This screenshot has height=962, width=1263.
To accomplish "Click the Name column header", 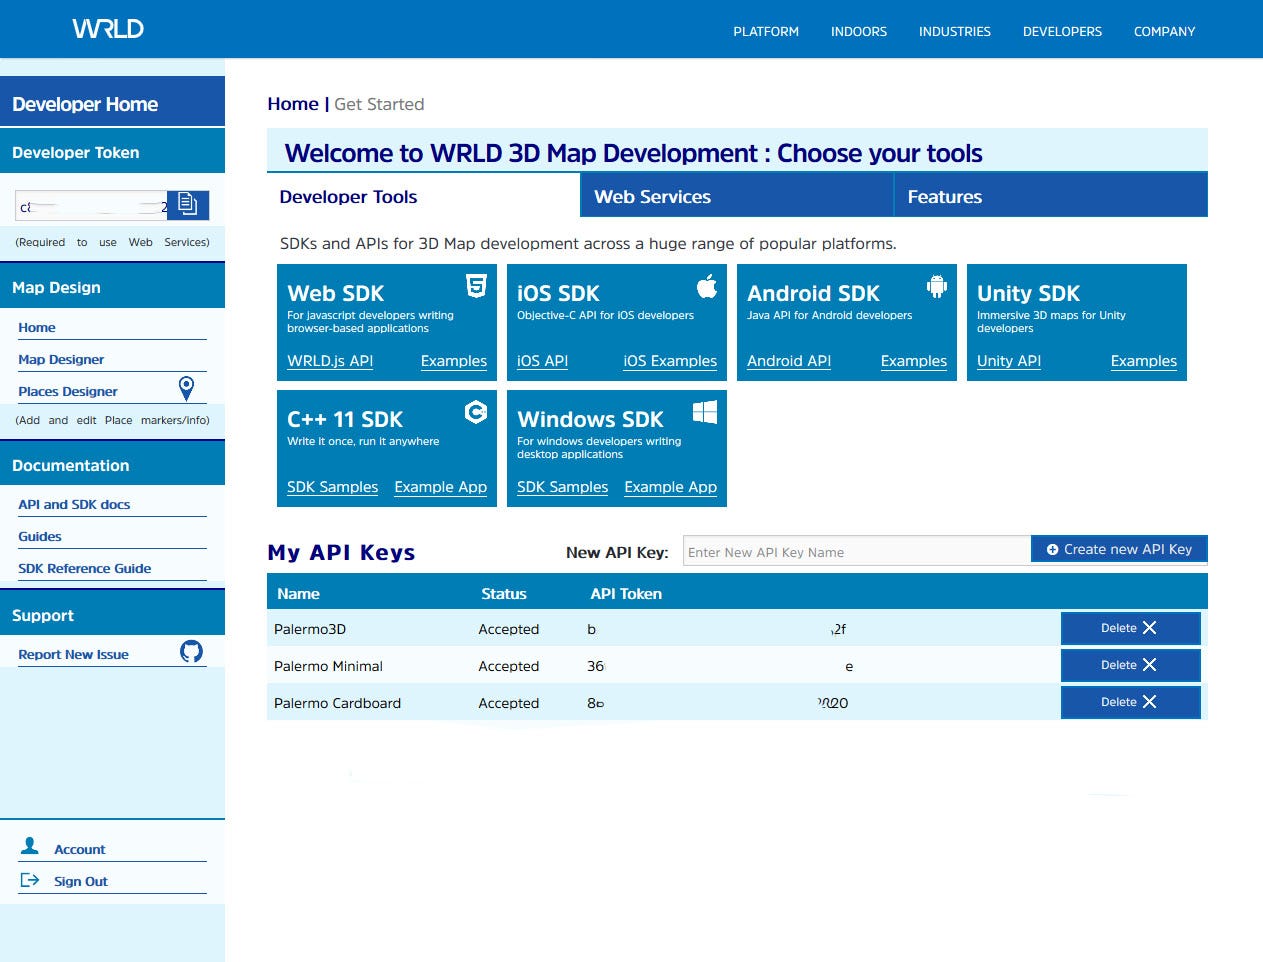I will [298, 594].
